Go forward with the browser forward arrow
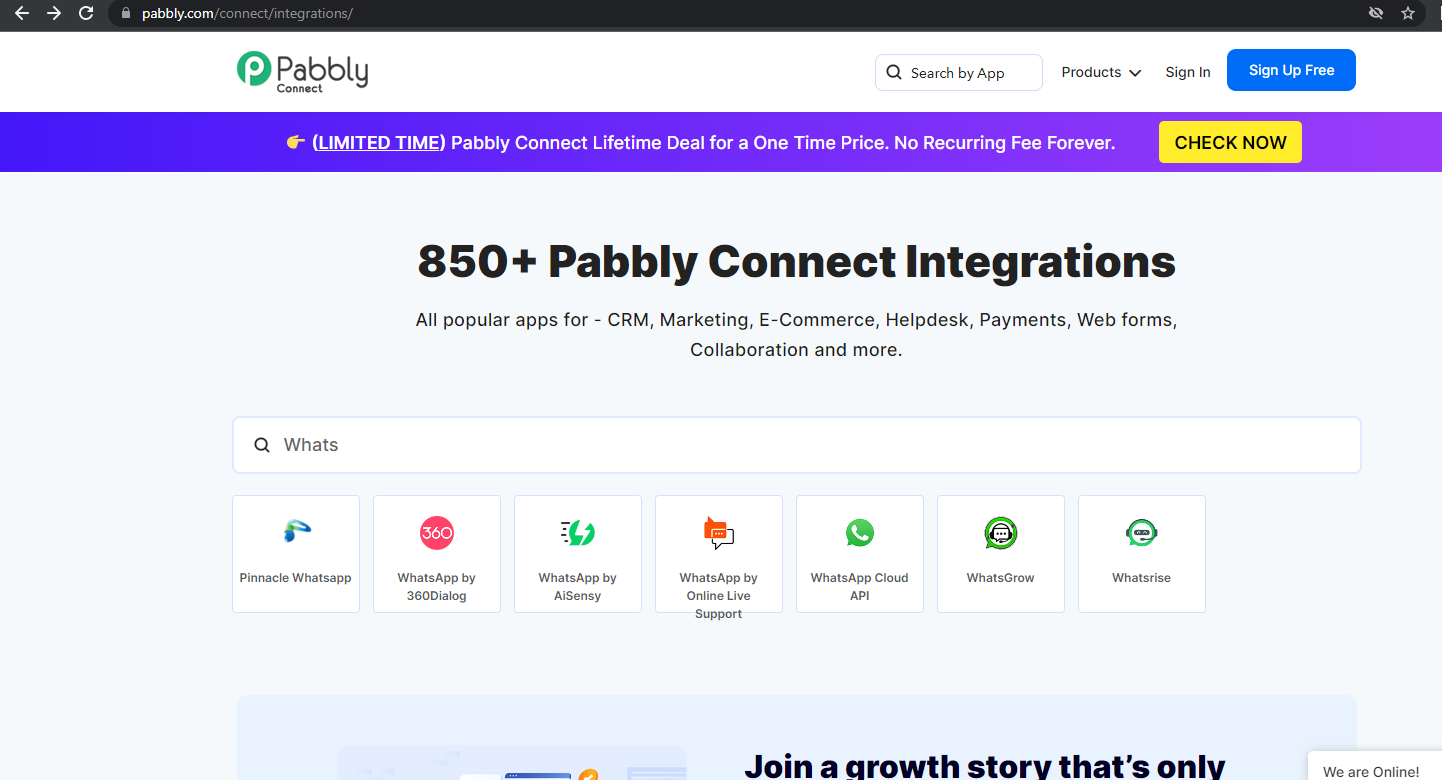The image size is (1442, 780). [54, 13]
